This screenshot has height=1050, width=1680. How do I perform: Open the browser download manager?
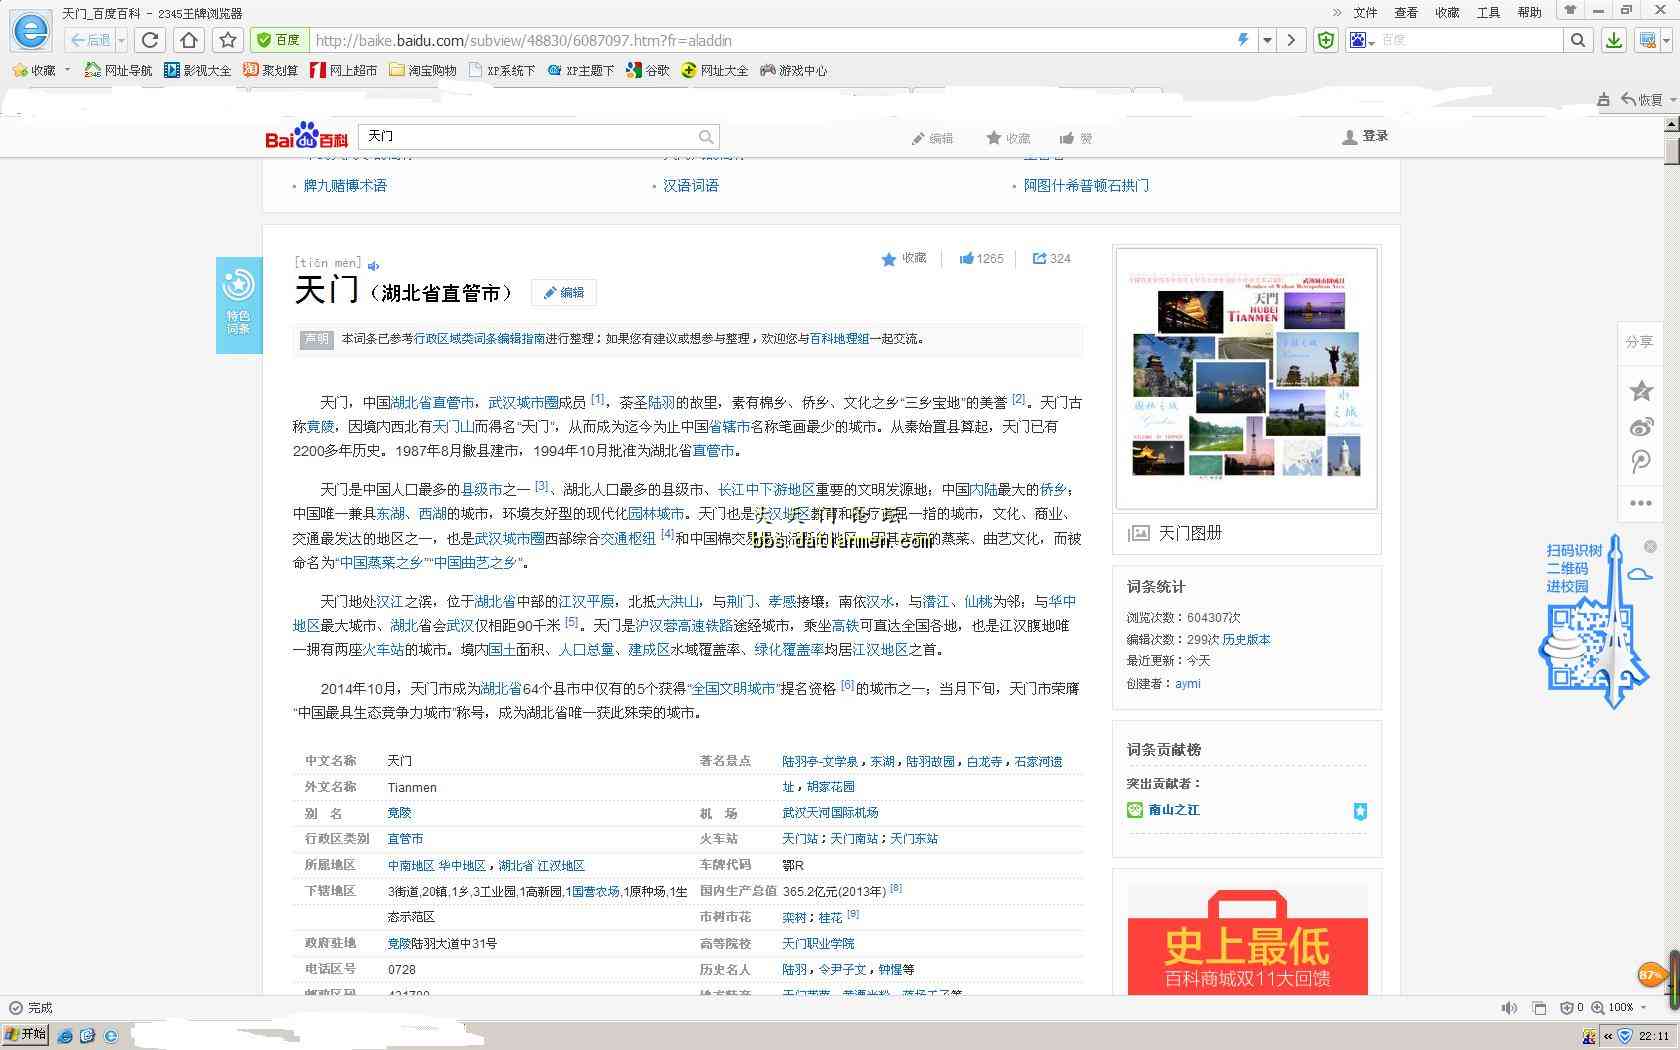pyautogui.click(x=1613, y=40)
